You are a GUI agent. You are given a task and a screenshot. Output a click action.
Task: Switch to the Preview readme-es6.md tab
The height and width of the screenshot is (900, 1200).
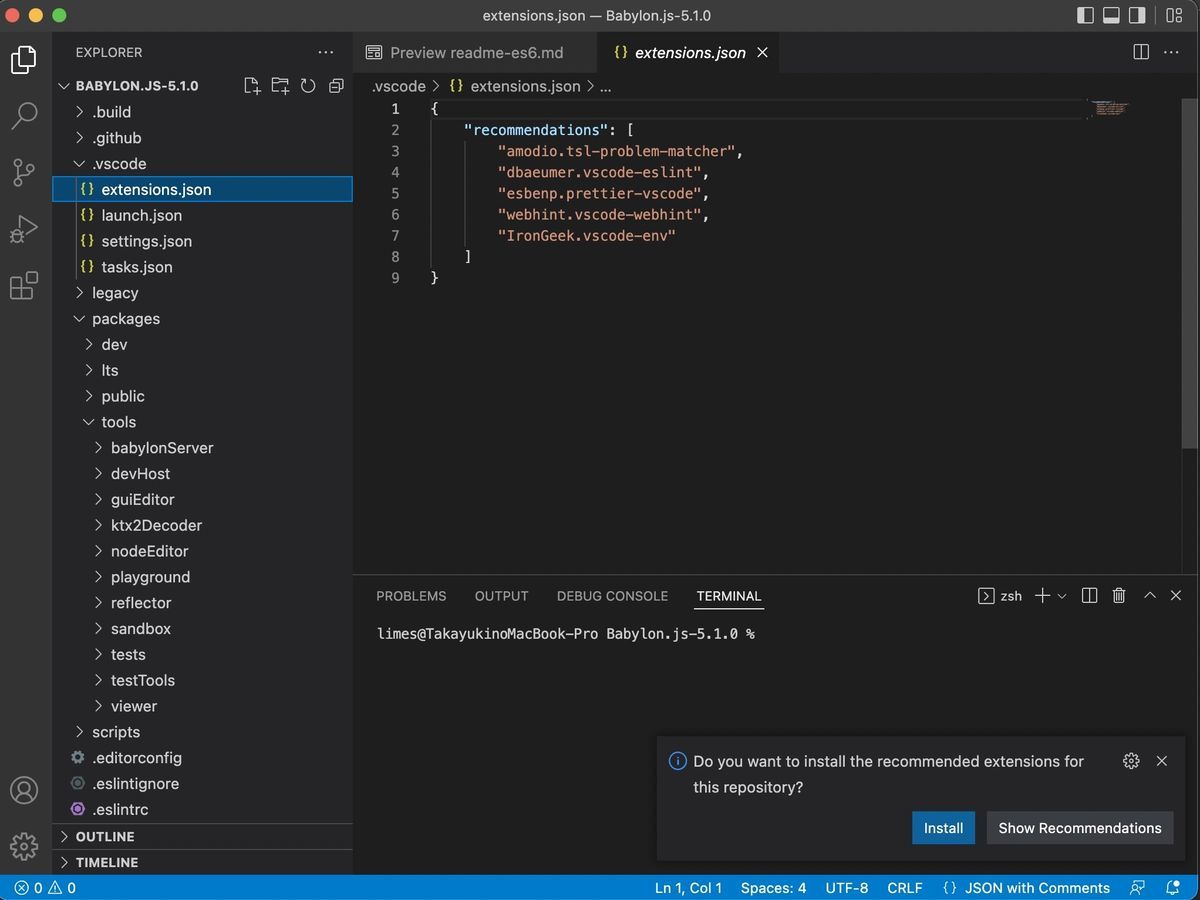click(x=473, y=52)
